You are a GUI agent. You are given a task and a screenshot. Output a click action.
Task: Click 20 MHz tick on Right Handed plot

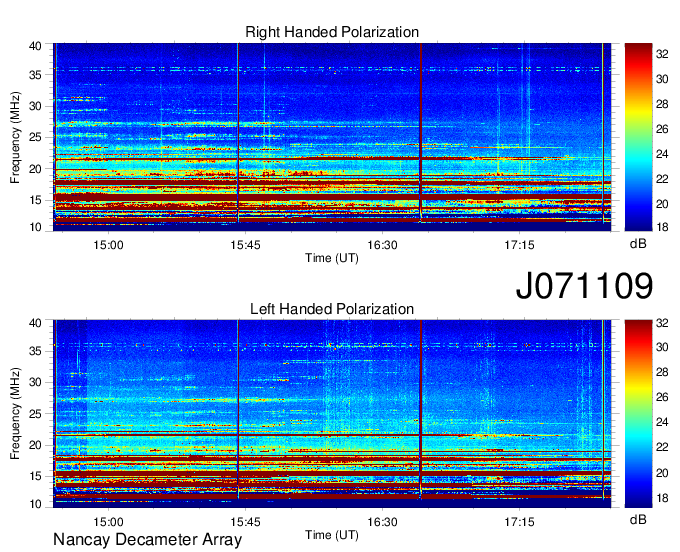35,169
